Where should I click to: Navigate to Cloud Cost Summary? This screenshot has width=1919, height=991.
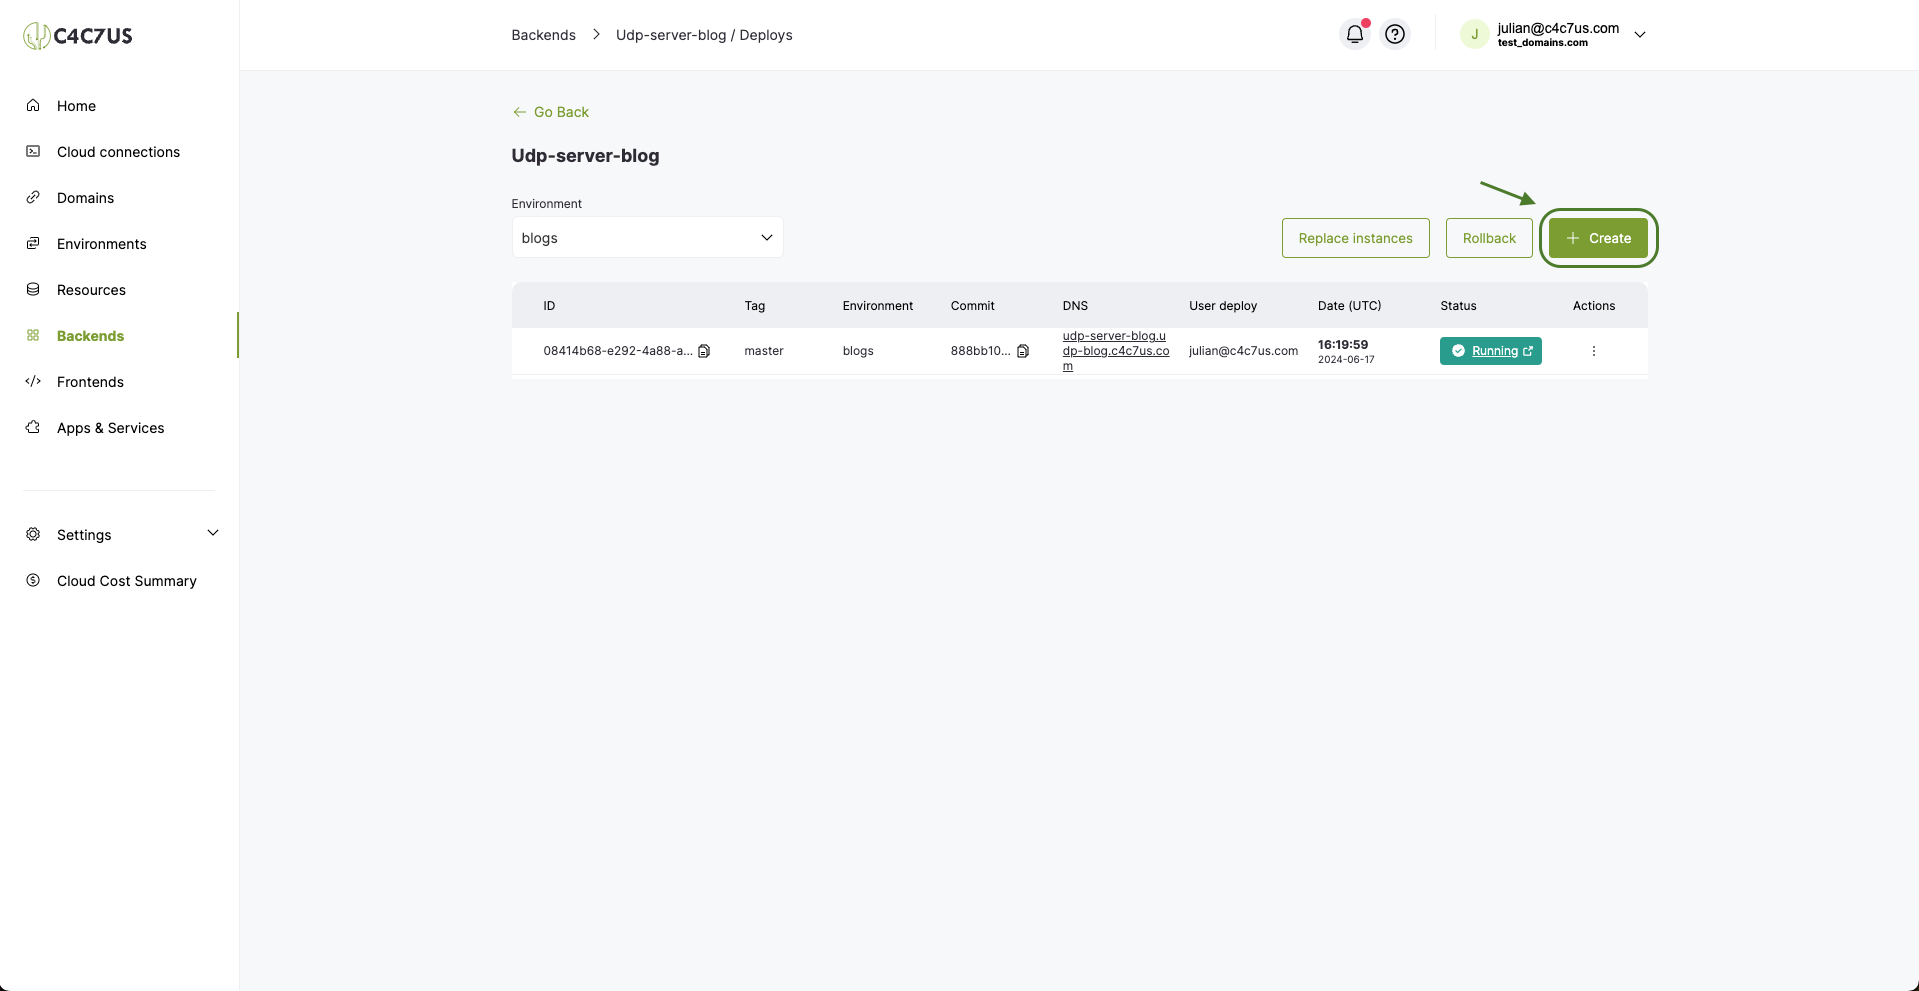tap(126, 580)
